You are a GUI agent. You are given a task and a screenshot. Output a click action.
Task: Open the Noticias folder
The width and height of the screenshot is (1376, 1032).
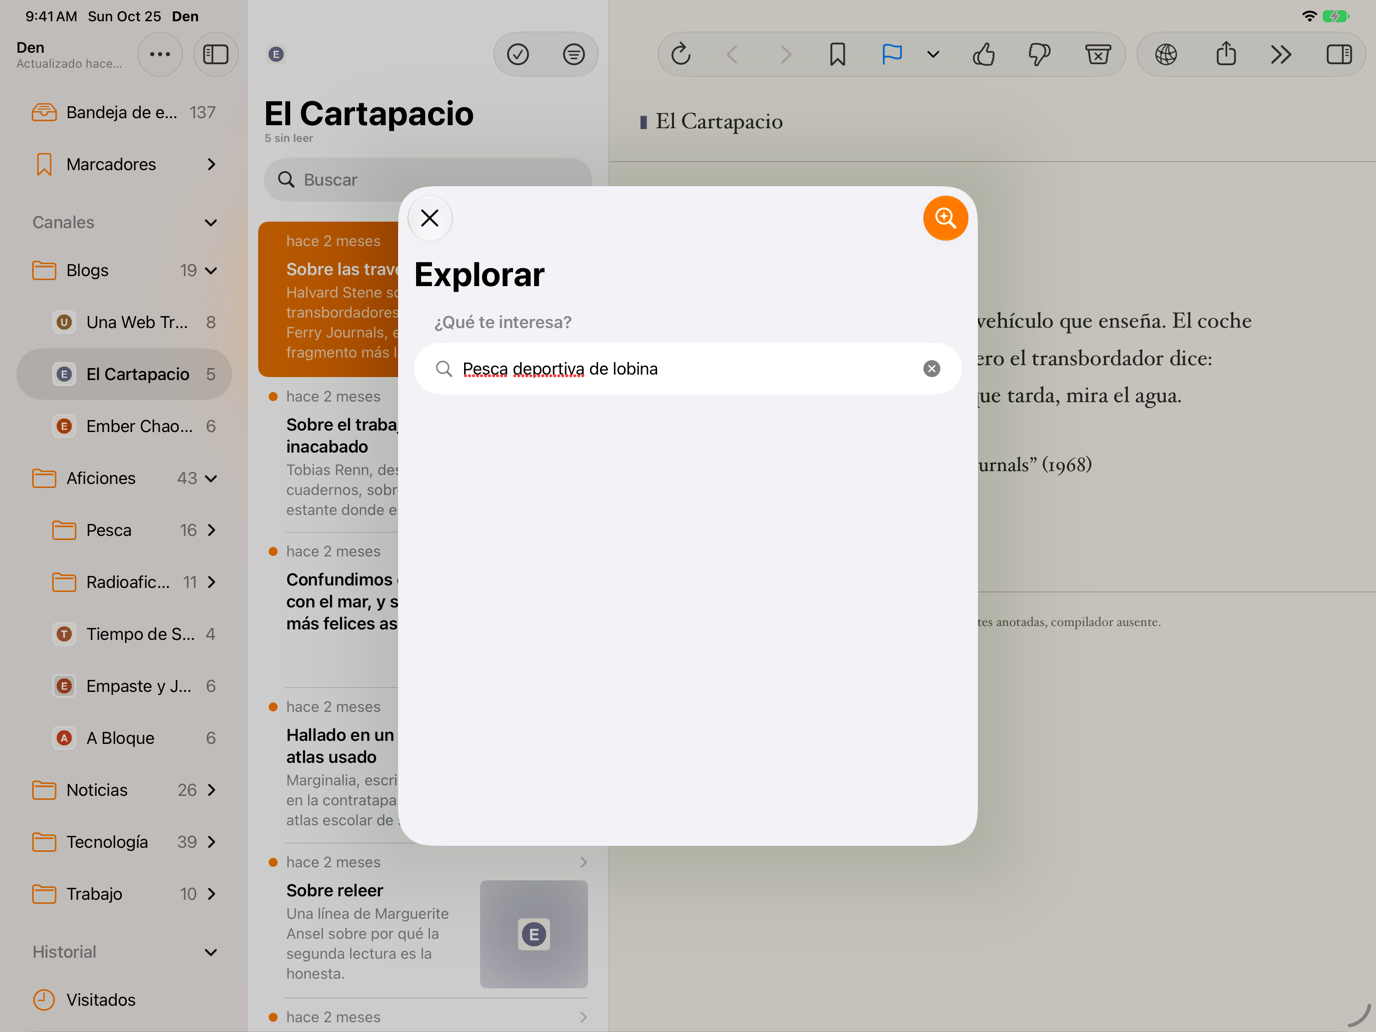pyautogui.click(x=124, y=790)
